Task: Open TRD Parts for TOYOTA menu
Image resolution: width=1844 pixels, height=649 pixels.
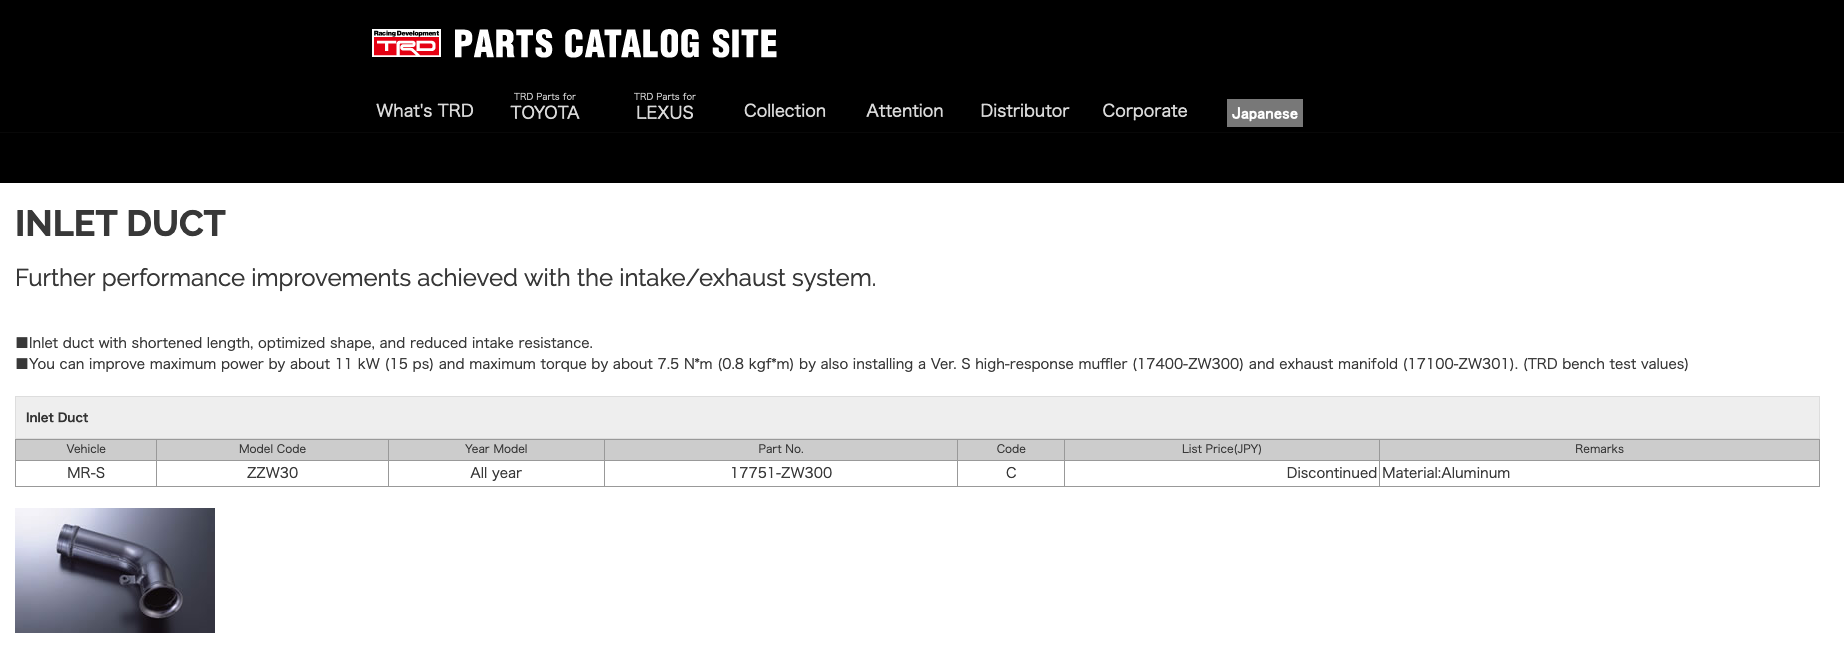Action: coord(545,107)
